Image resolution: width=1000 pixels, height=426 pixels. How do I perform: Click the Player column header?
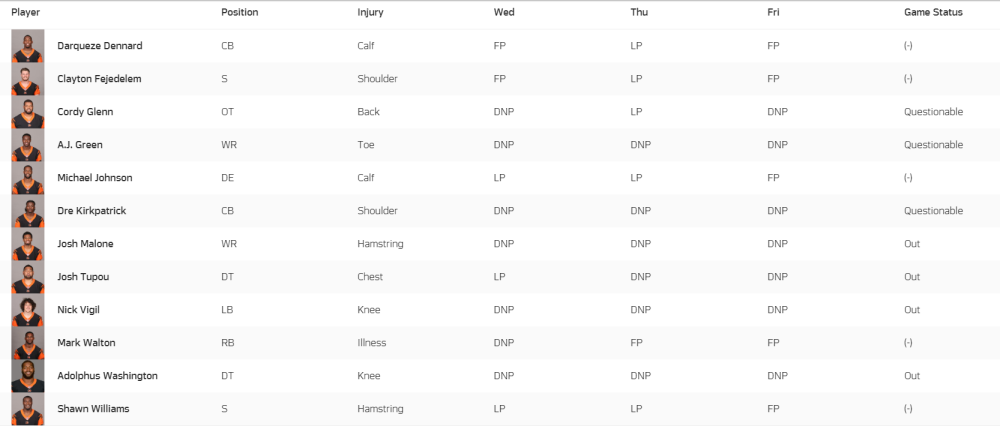tap(26, 12)
